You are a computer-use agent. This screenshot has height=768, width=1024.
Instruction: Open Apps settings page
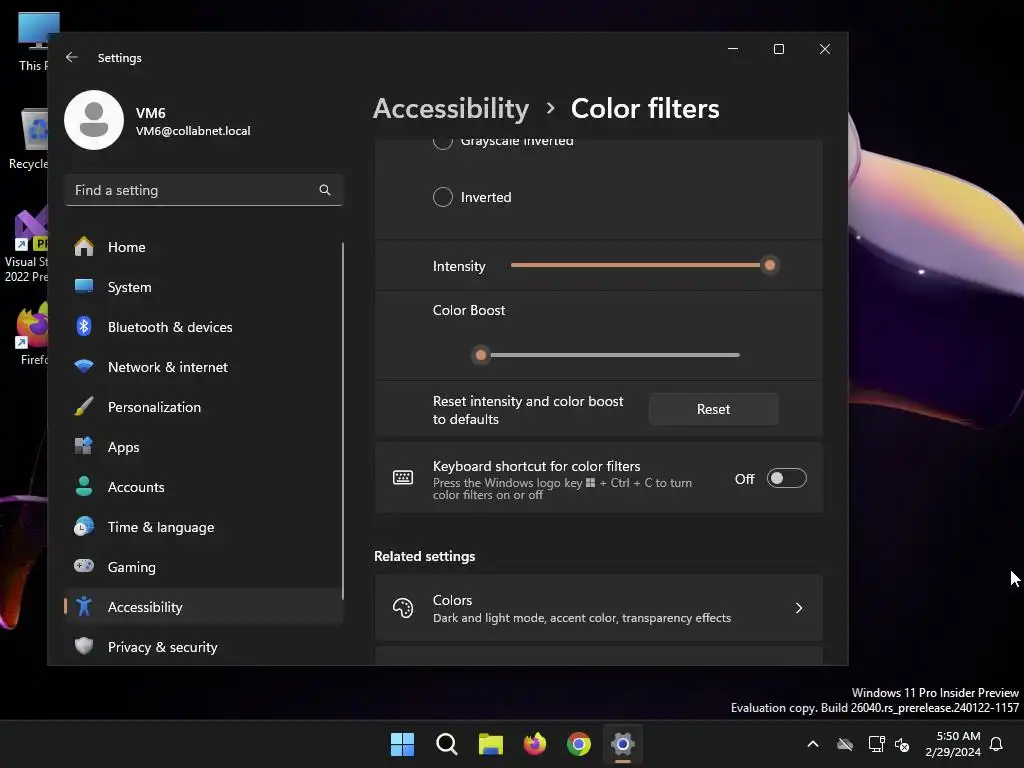tap(203, 447)
